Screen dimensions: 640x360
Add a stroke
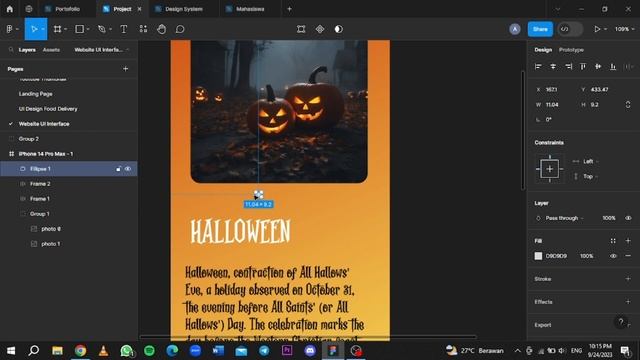628,279
